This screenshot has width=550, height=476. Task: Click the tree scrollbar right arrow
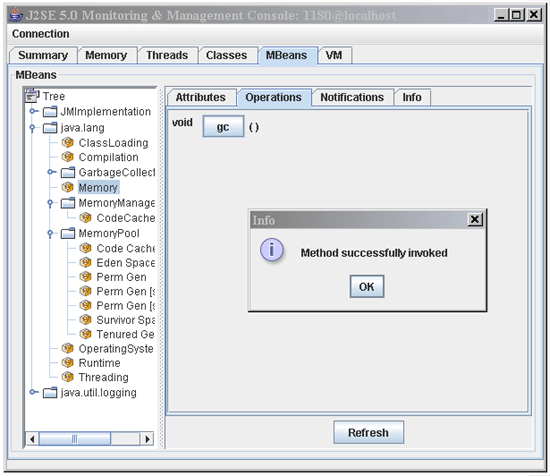pos(147,439)
